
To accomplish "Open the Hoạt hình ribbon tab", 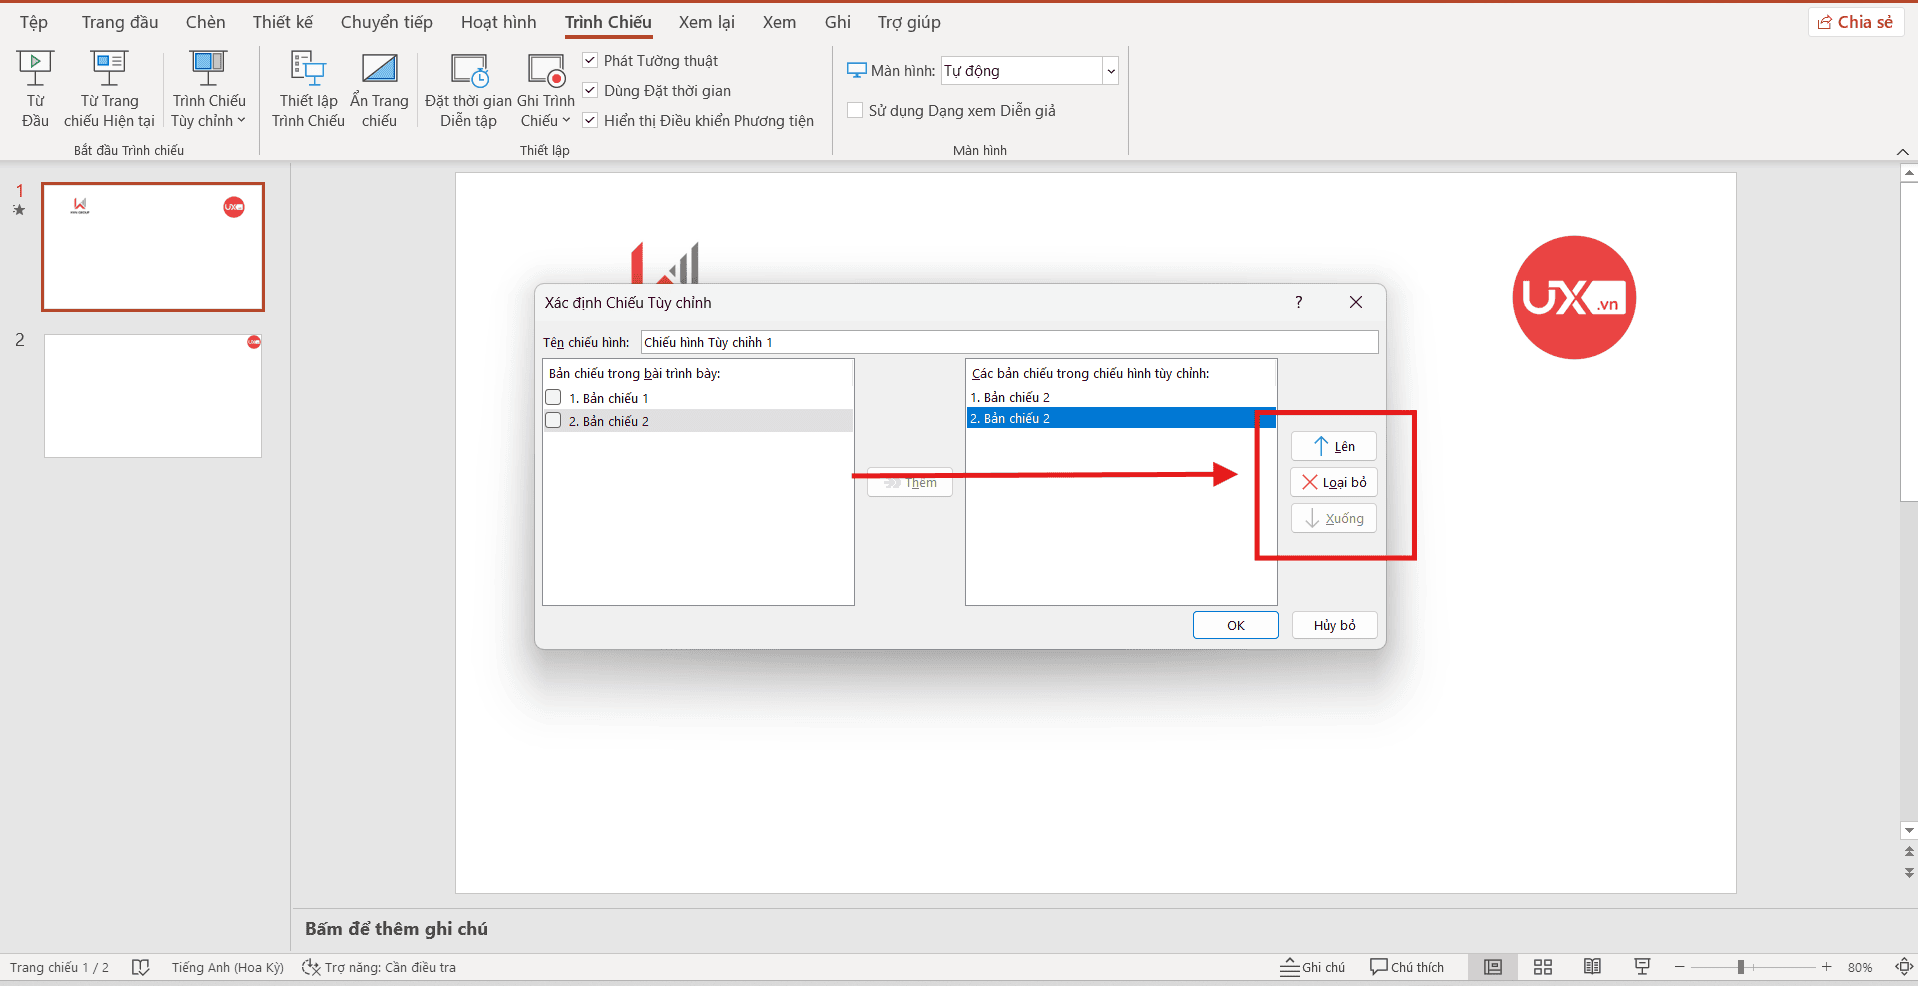I will coord(498,22).
